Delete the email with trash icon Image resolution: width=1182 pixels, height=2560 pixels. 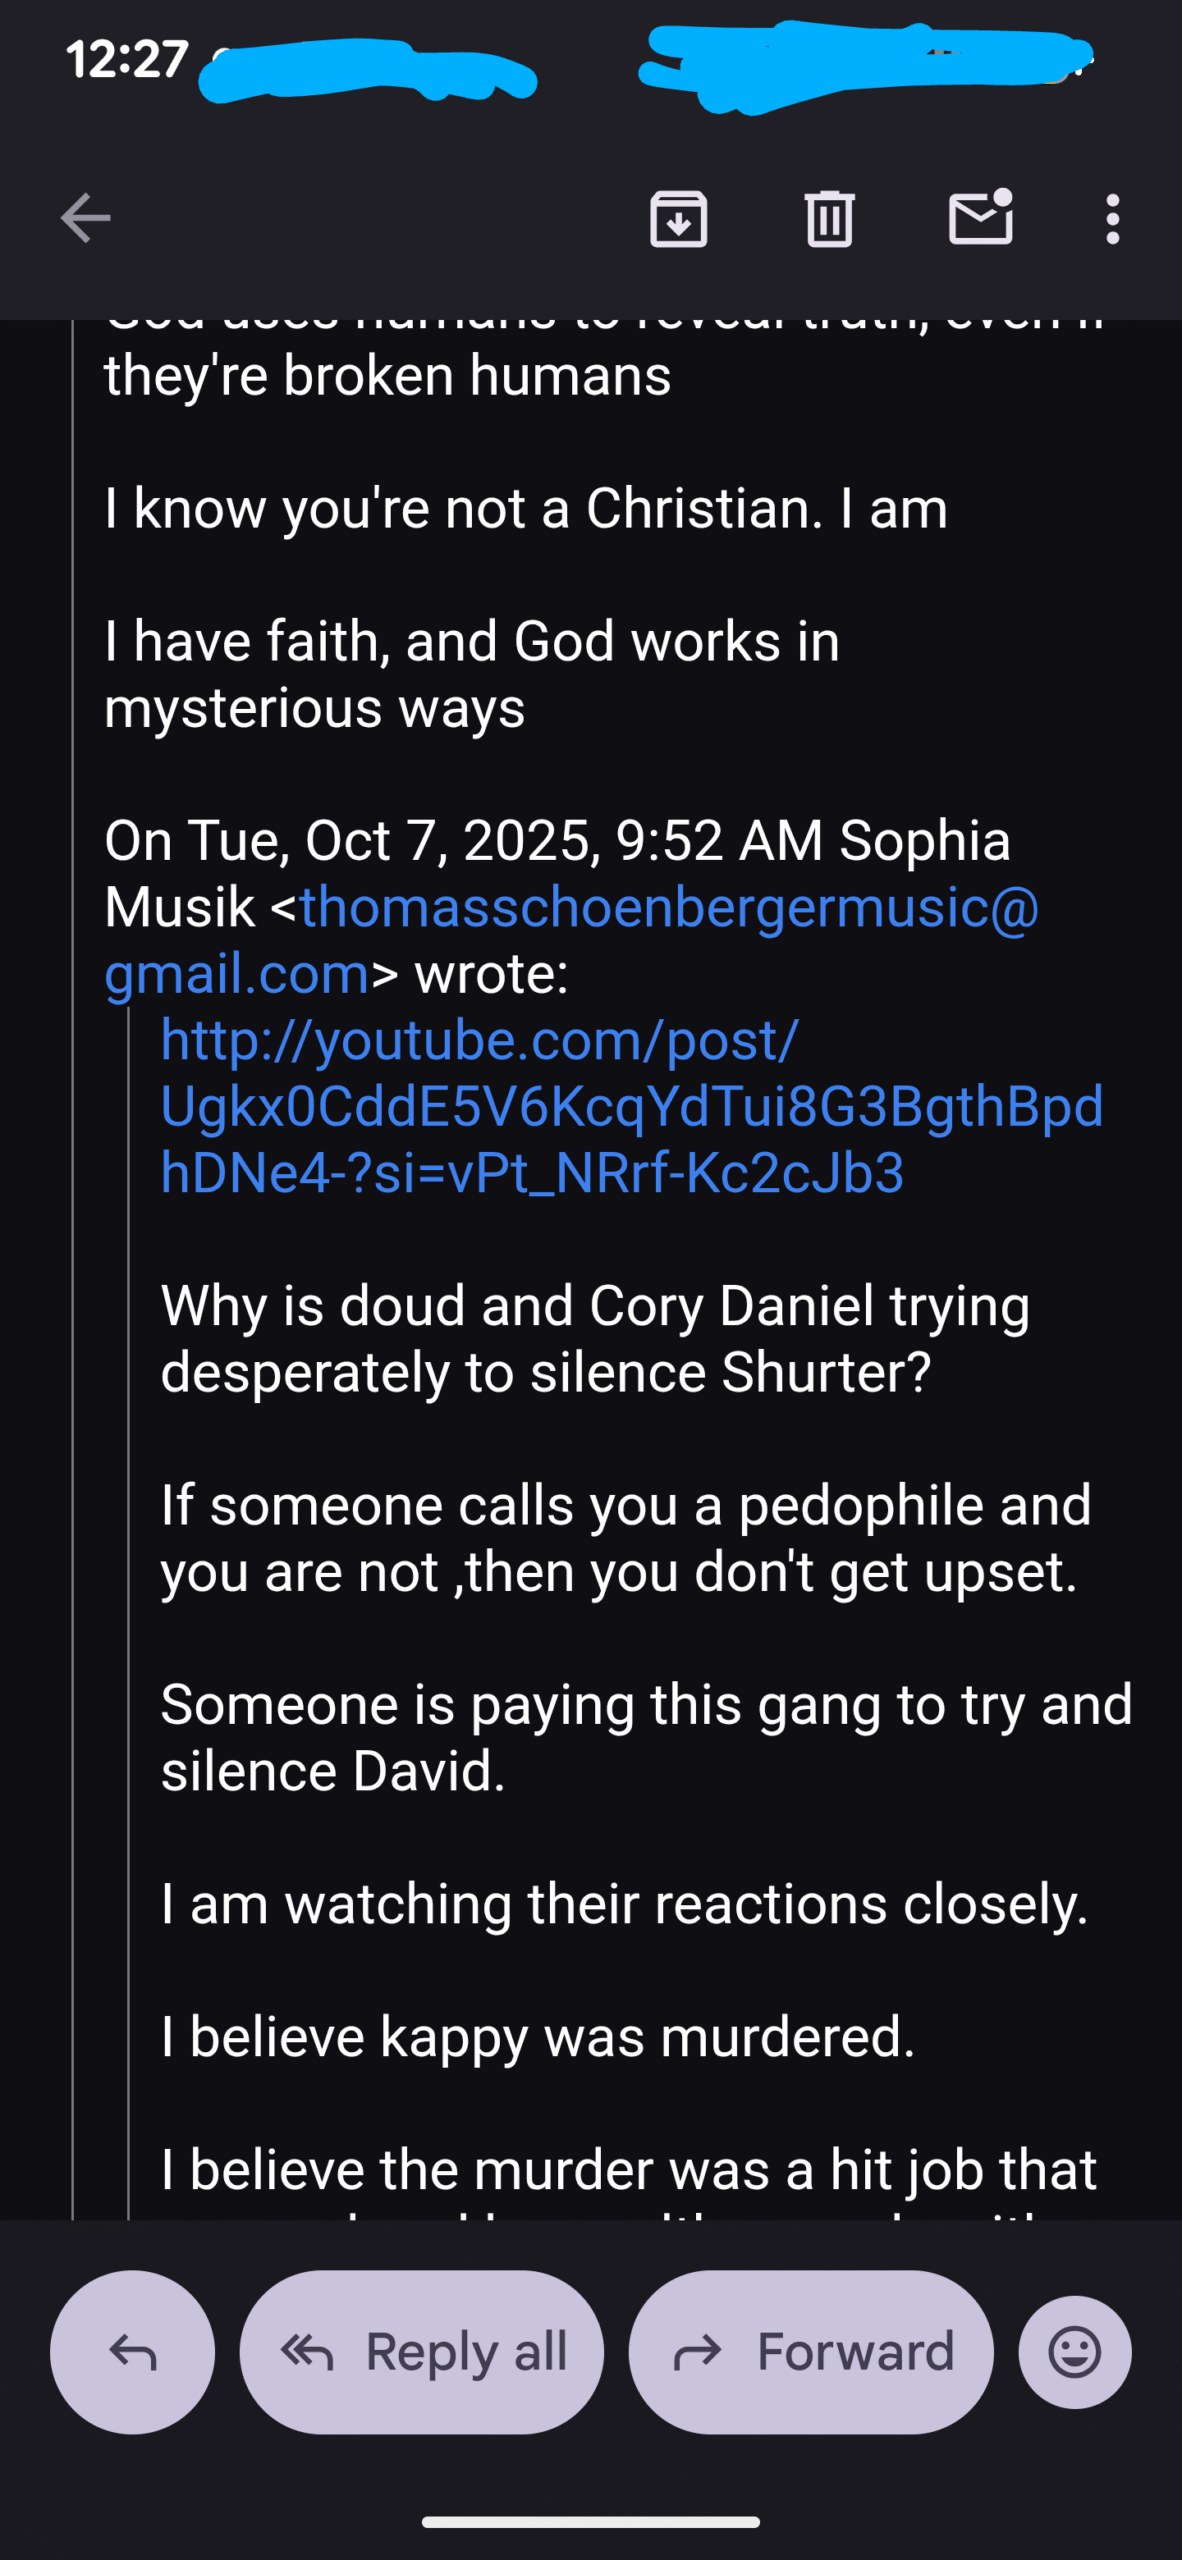(x=829, y=218)
